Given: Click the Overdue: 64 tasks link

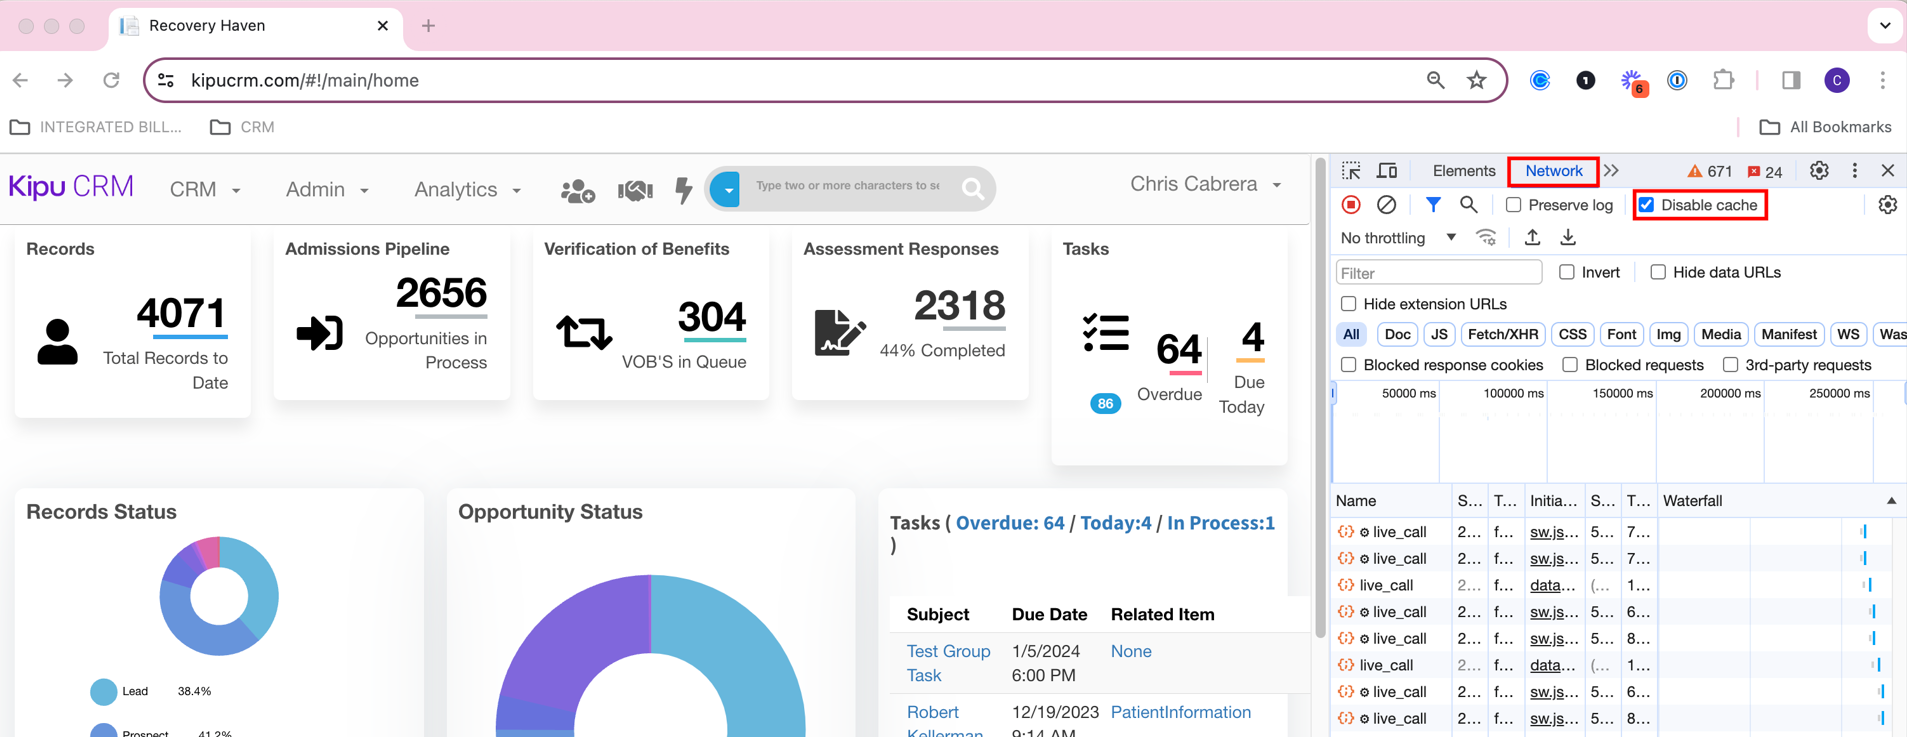Looking at the screenshot, I should click(x=1009, y=523).
